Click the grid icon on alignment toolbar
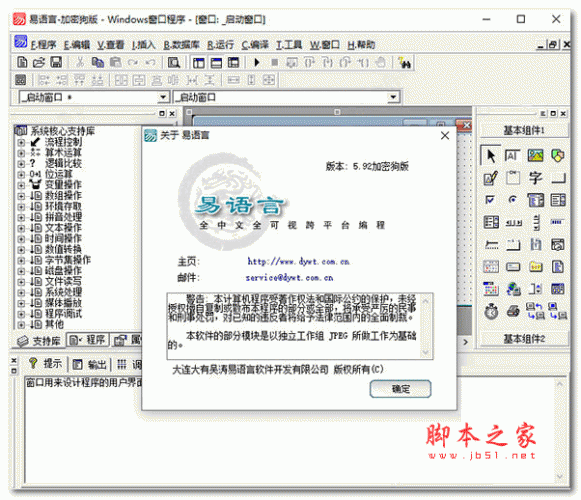This screenshot has width=581, height=500. [20, 80]
